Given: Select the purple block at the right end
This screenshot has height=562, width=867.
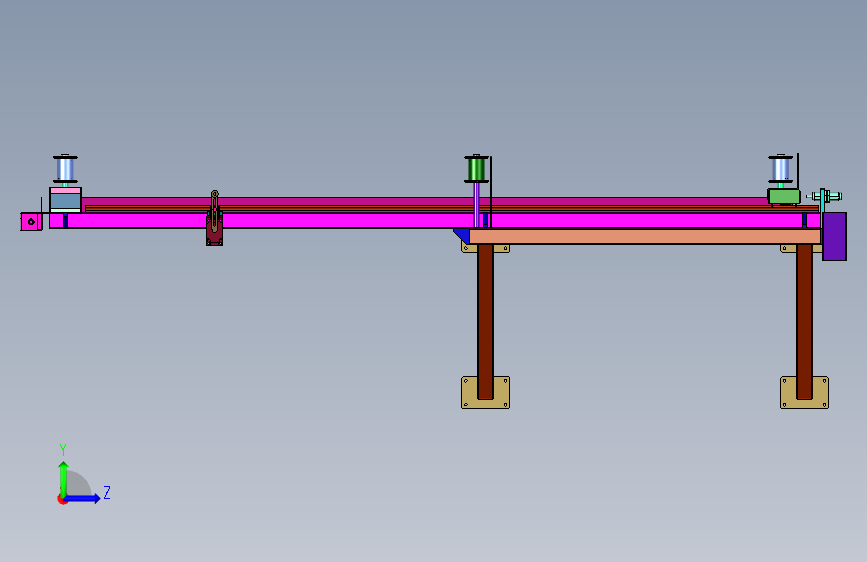Looking at the screenshot, I should point(834,236).
